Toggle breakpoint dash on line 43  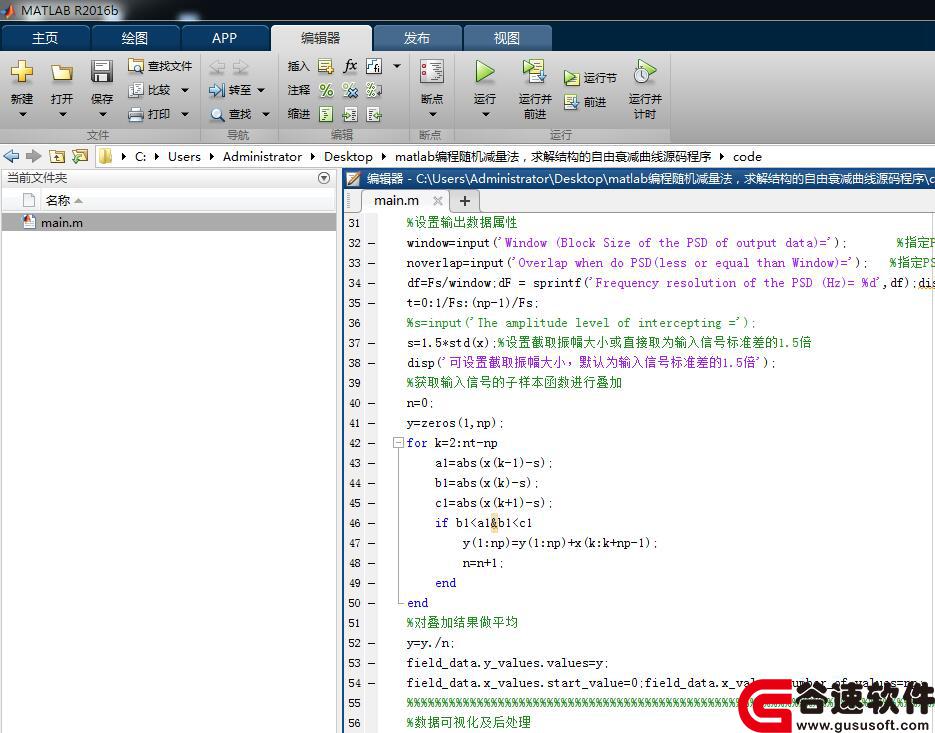click(x=371, y=463)
